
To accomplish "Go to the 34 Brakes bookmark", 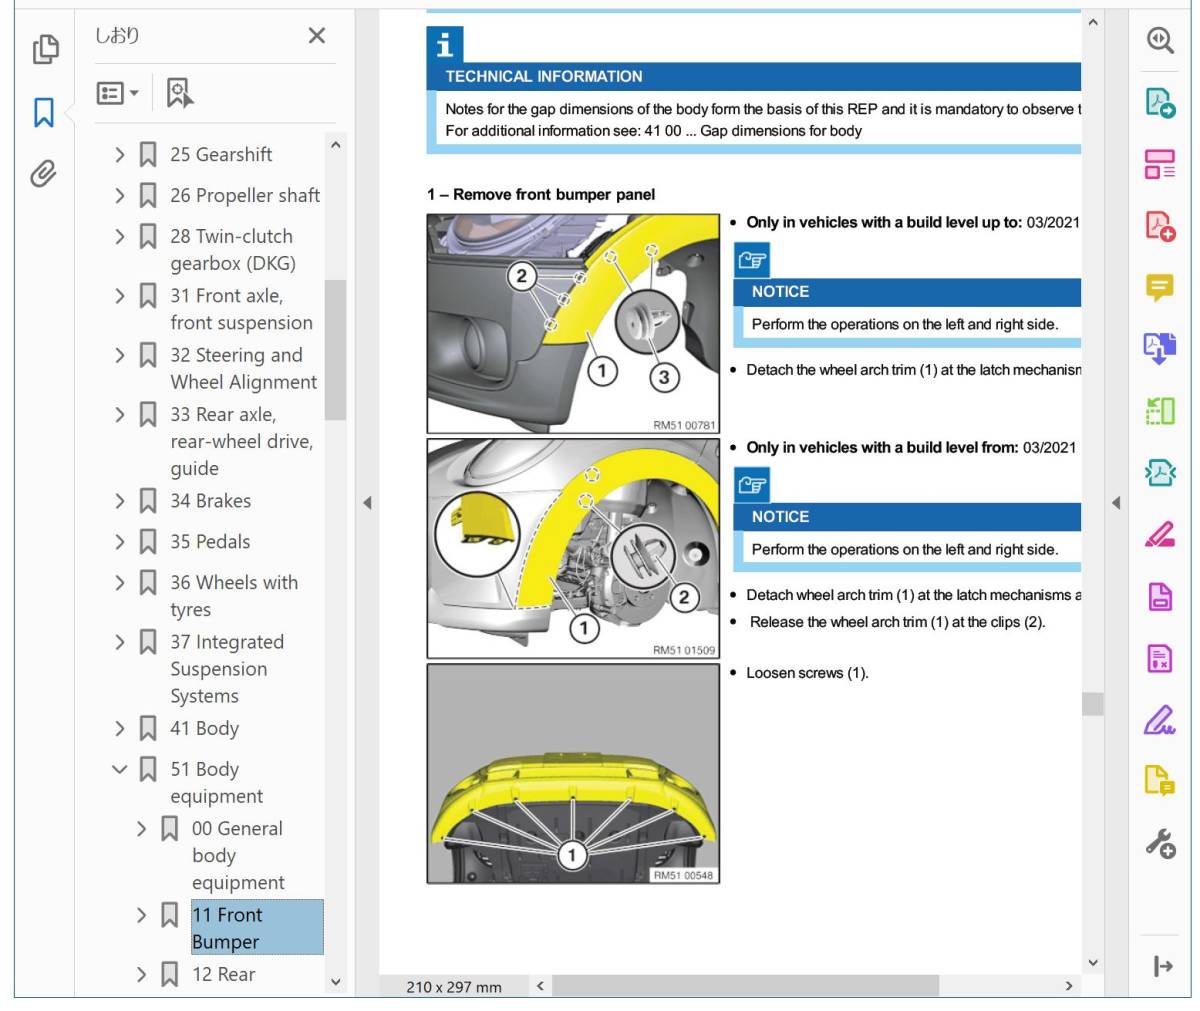I will point(210,501).
